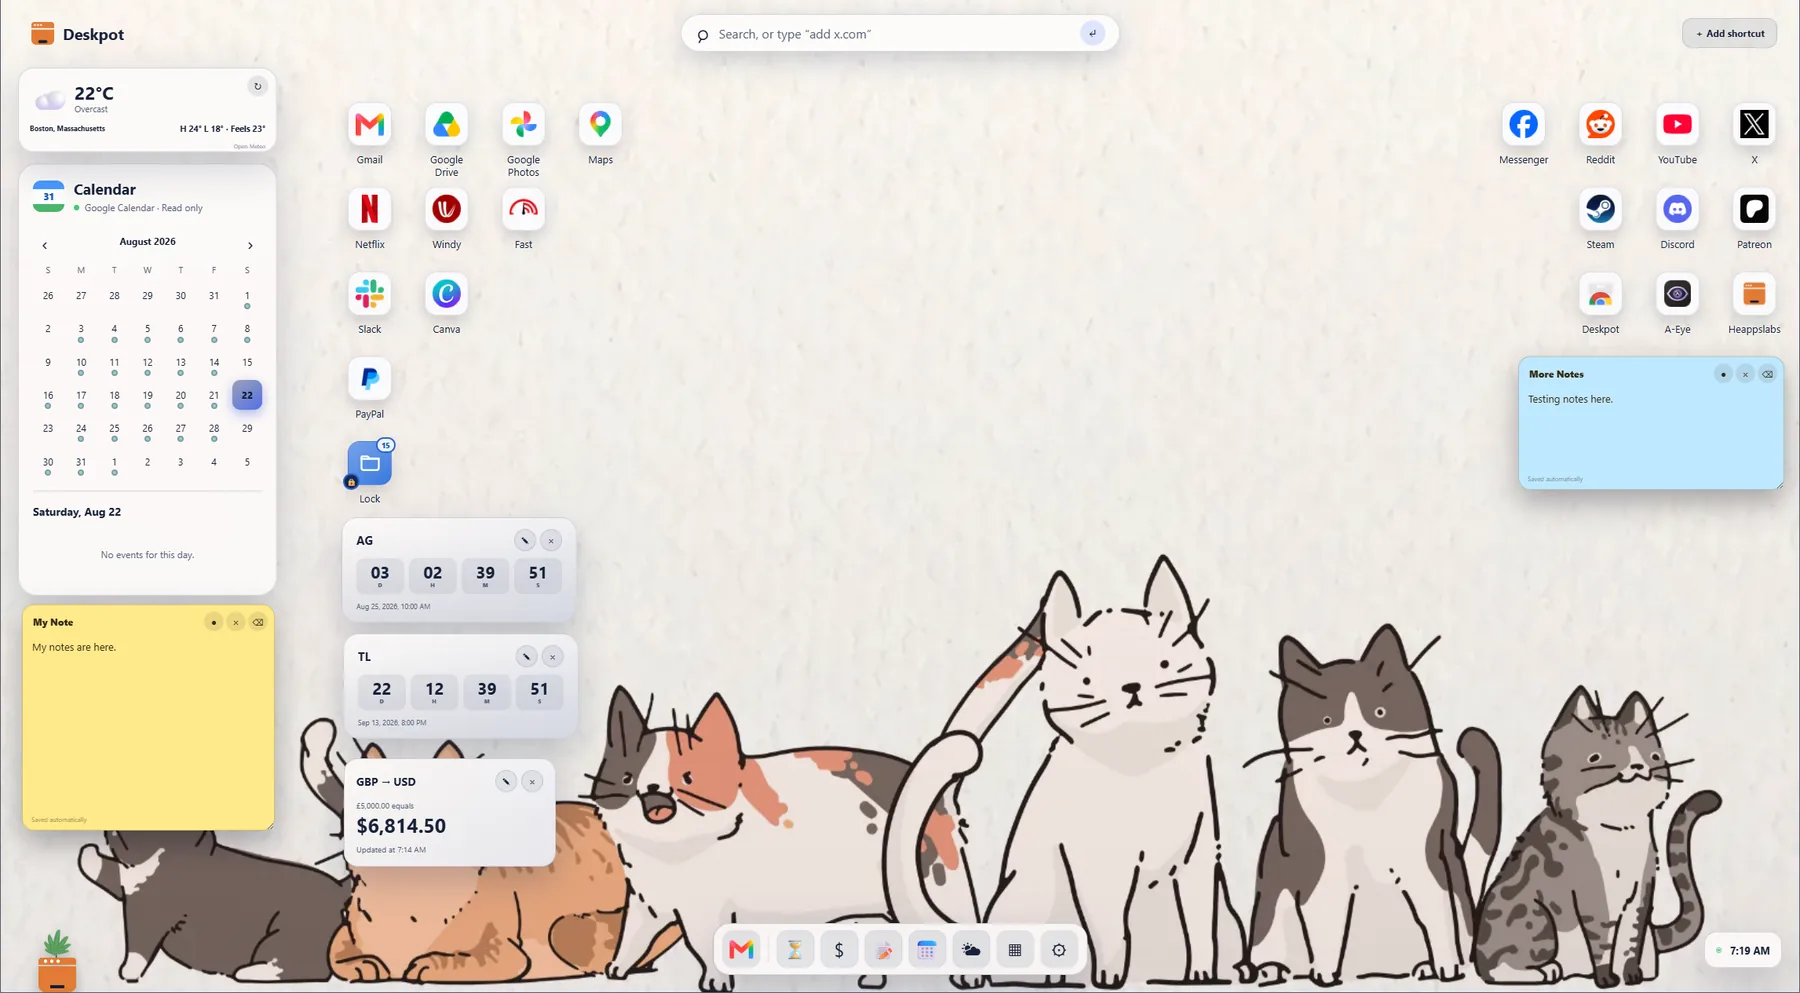Remove the AG countdown widget
Viewport: 1800px width, 993px height.
[551, 541]
